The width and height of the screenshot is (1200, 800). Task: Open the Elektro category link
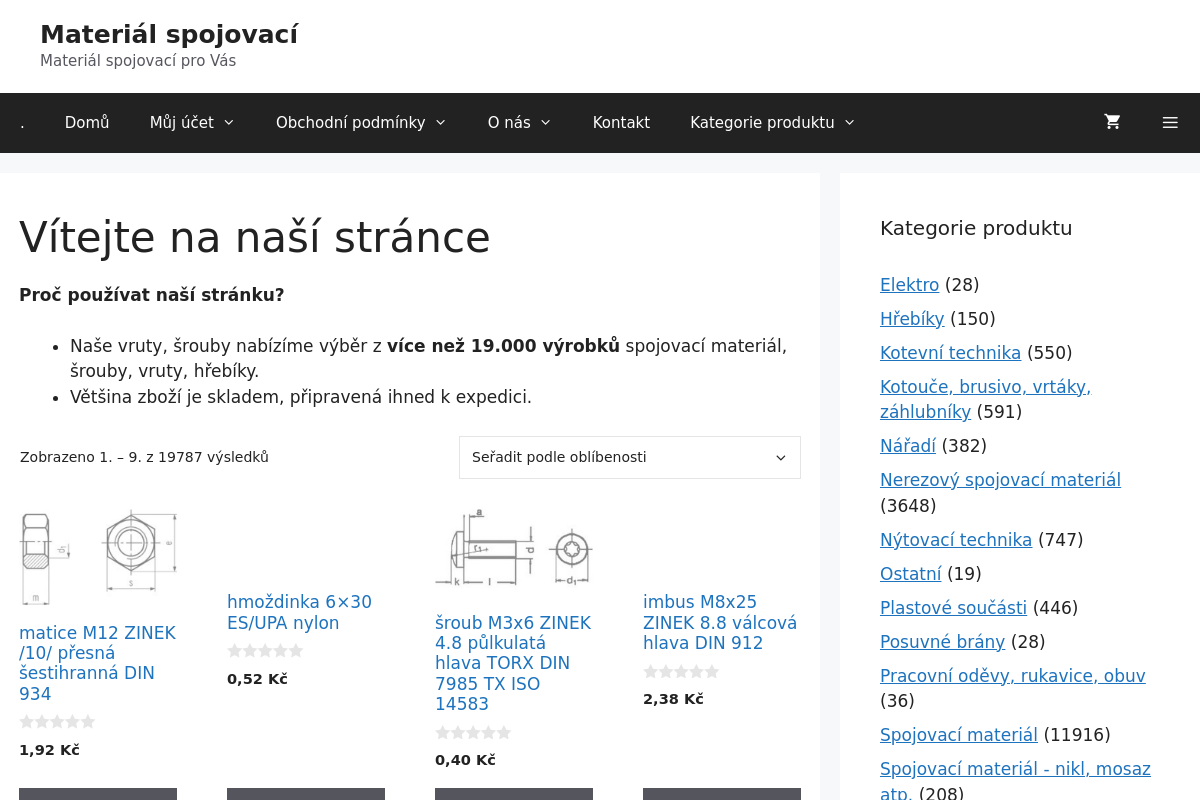pyautogui.click(x=909, y=285)
